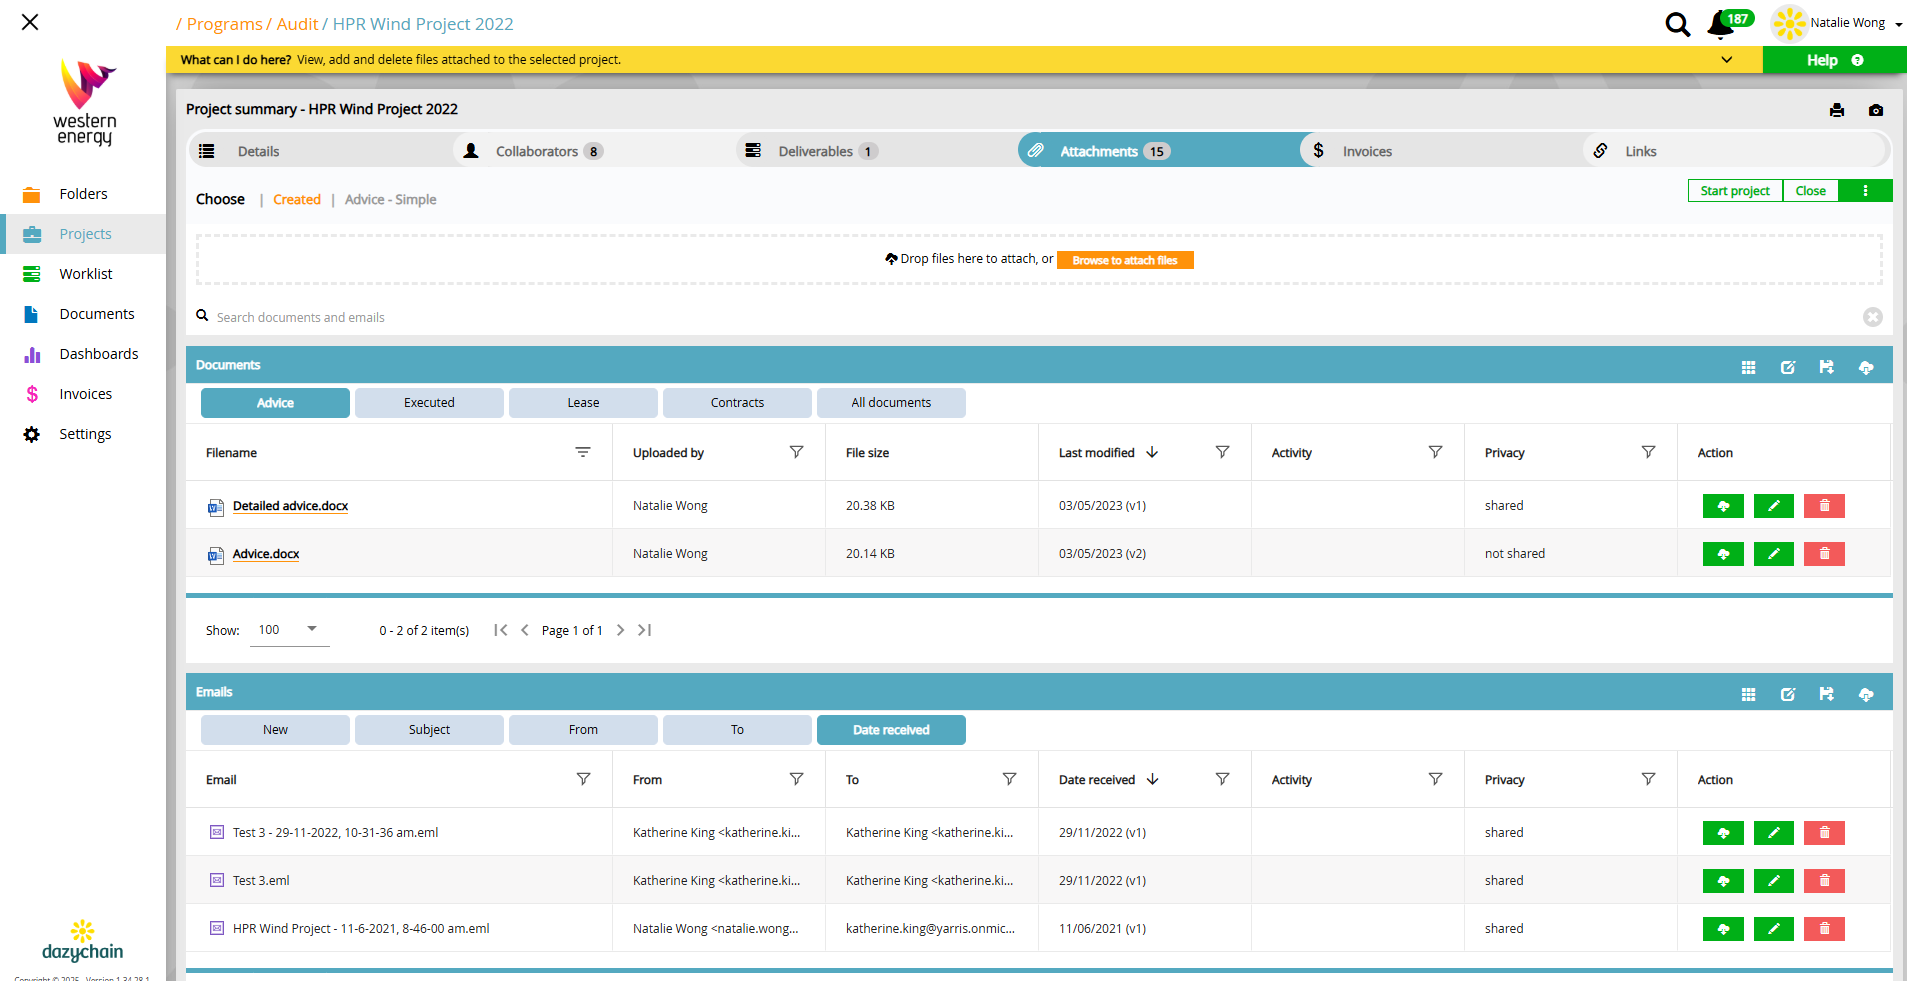Take snapshot using the camera icon
The image size is (1907, 981).
click(1876, 110)
